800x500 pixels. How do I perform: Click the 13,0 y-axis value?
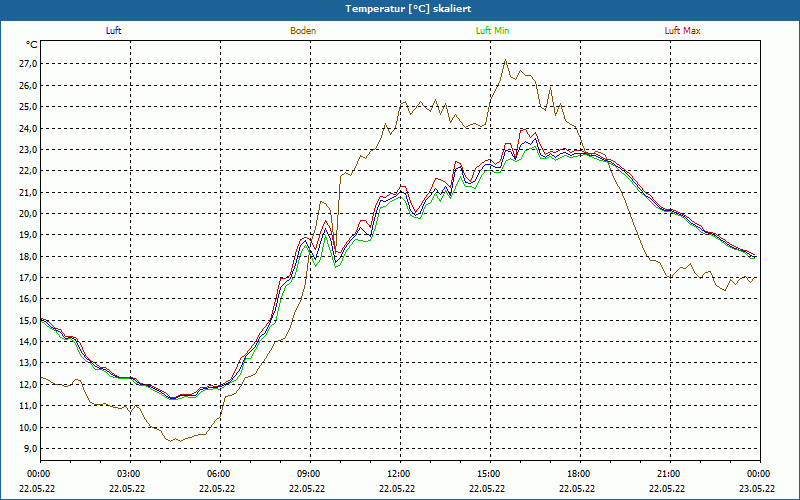29,363
